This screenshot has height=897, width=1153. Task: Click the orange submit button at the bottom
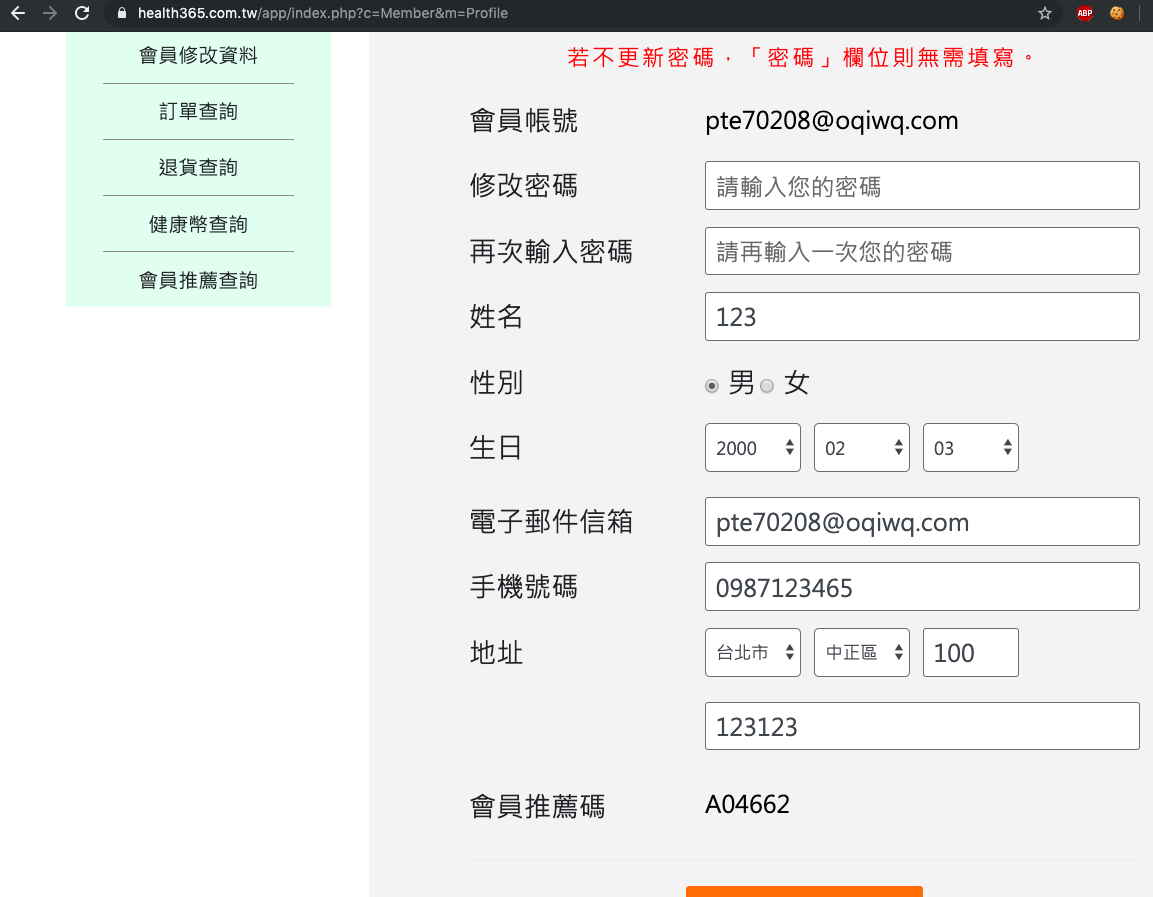(x=804, y=892)
